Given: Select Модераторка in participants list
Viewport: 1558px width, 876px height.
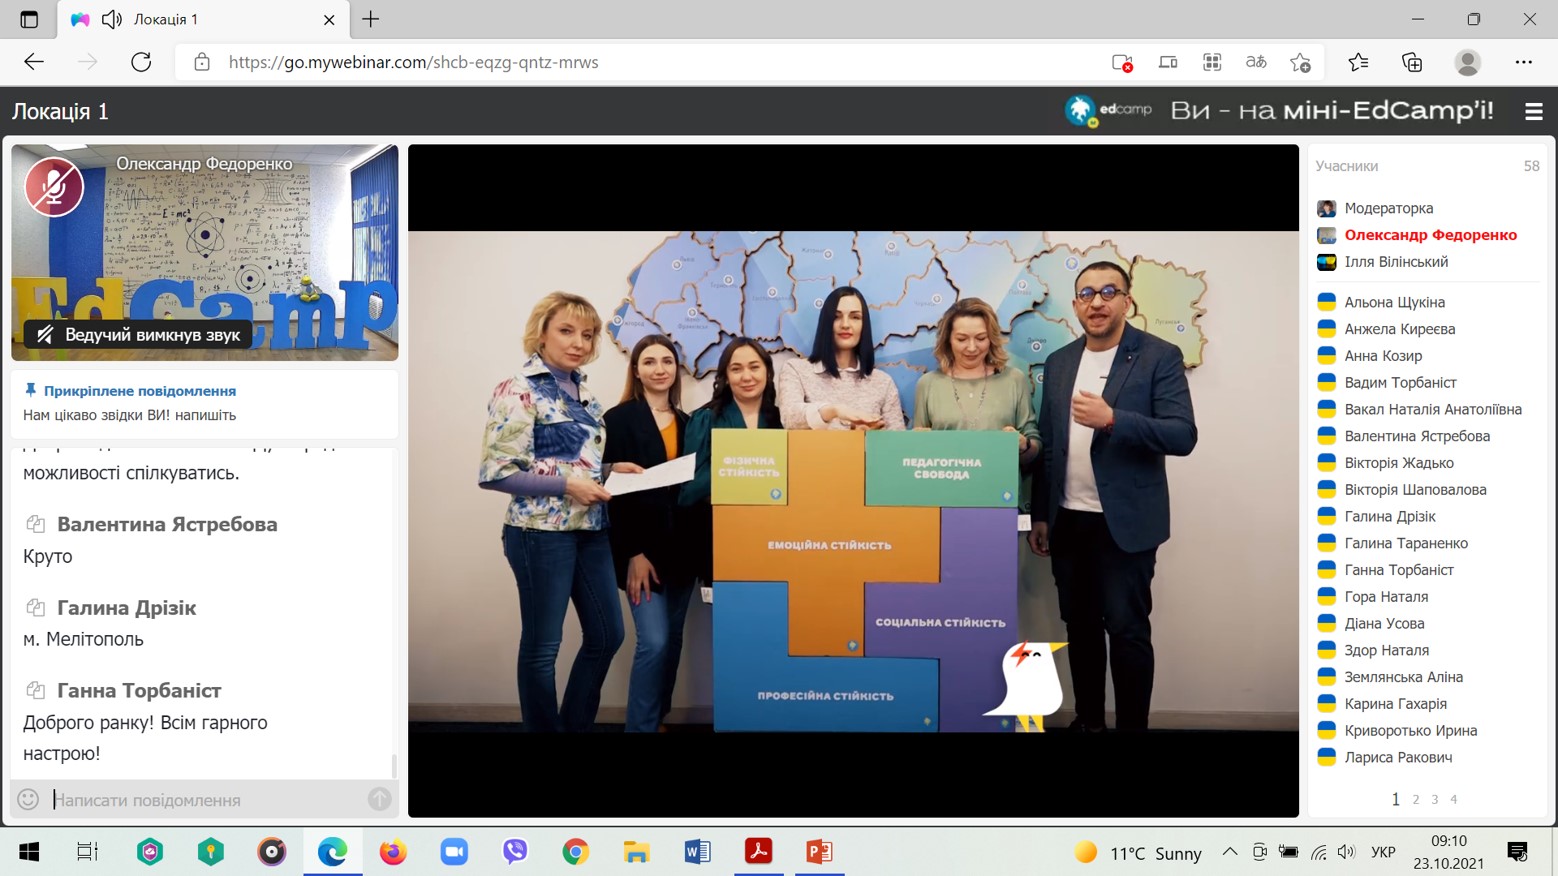Looking at the screenshot, I should (x=1389, y=208).
